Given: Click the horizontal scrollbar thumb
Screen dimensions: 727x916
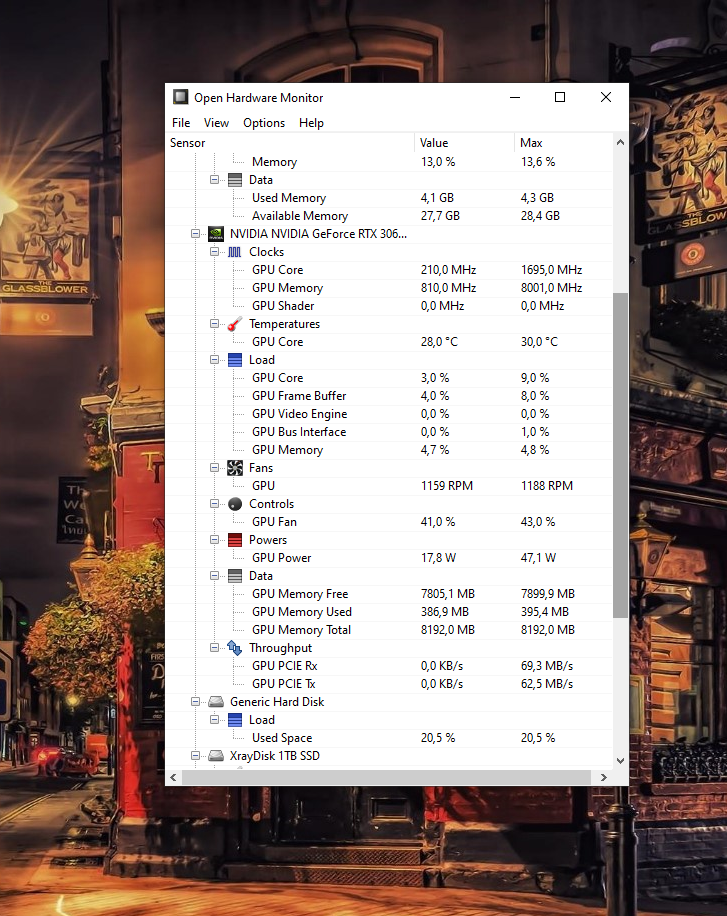Looking at the screenshot, I should click(x=386, y=778).
